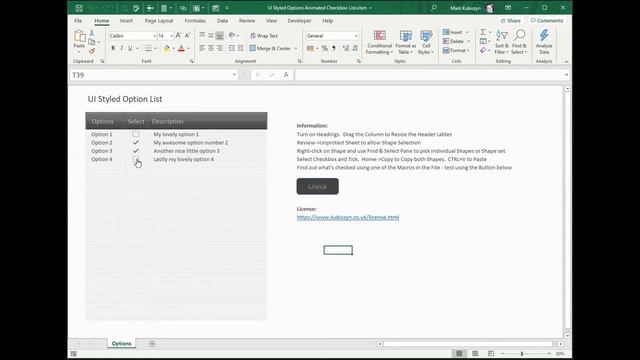Click the Share button
640x360 pixels.
pyautogui.click(x=511, y=20)
